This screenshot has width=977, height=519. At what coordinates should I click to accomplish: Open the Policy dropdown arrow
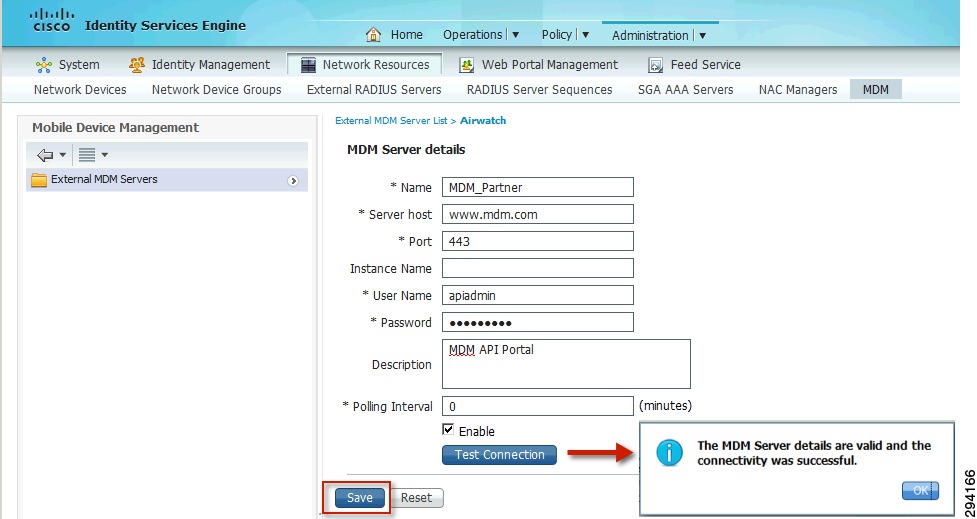coord(585,35)
